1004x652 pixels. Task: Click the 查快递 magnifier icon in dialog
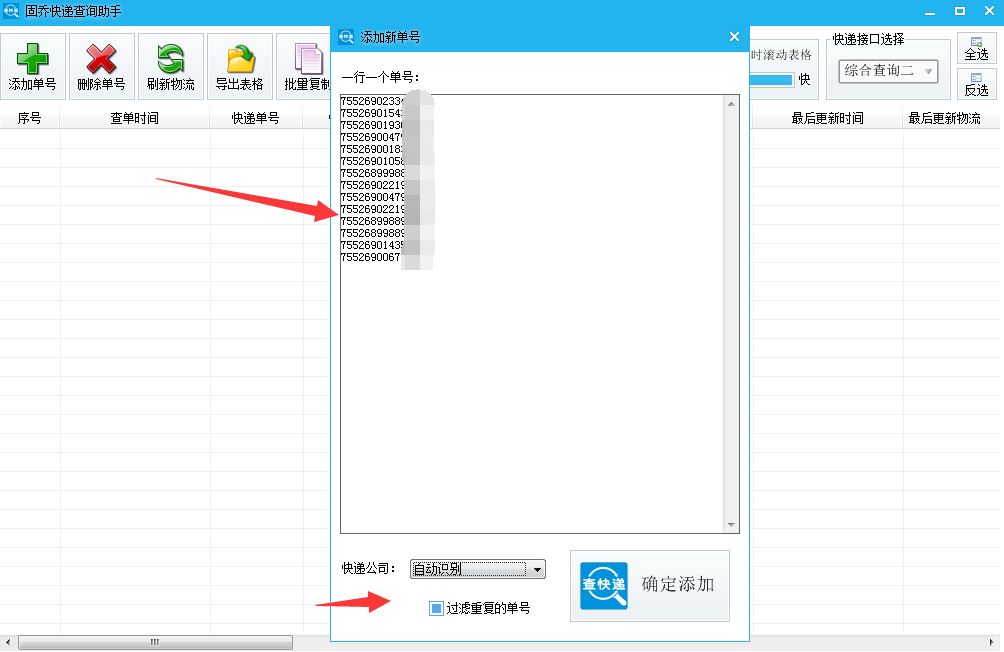tap(604, 585)
